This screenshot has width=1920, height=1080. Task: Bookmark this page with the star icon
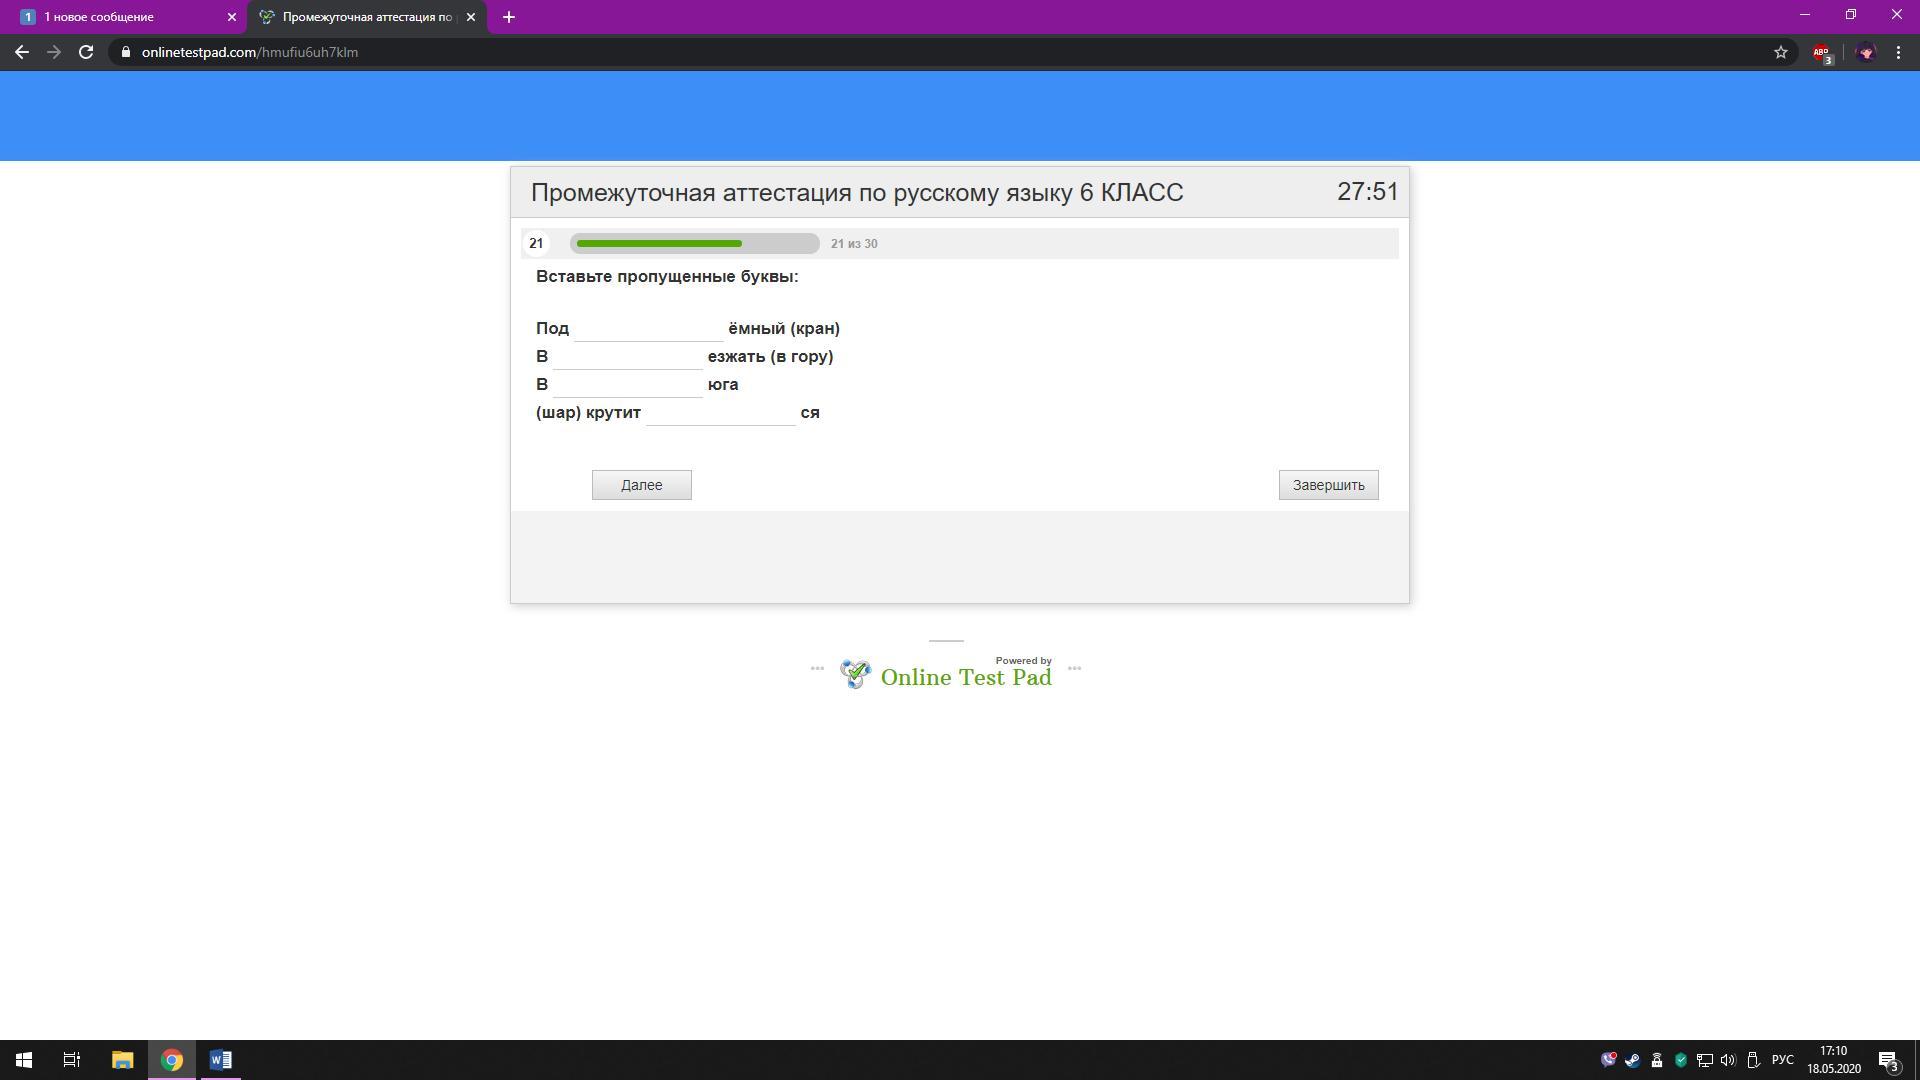click(1781, 52)
